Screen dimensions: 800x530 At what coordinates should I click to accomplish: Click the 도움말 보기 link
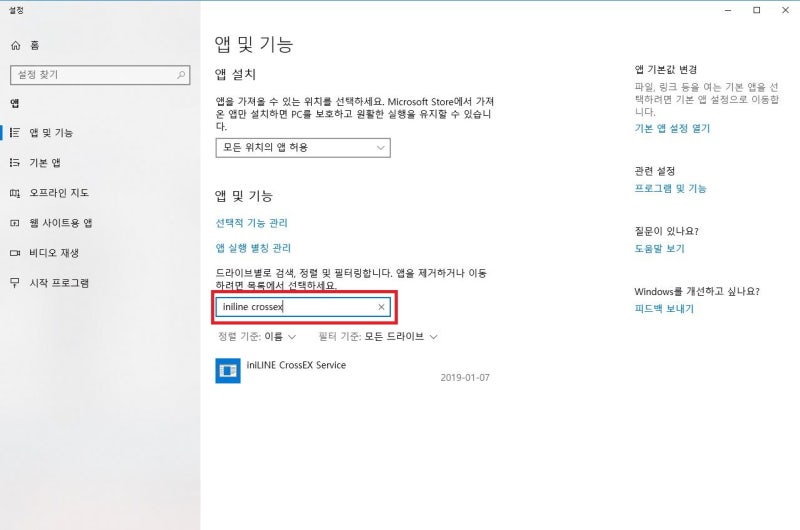[x=659, y=249]
